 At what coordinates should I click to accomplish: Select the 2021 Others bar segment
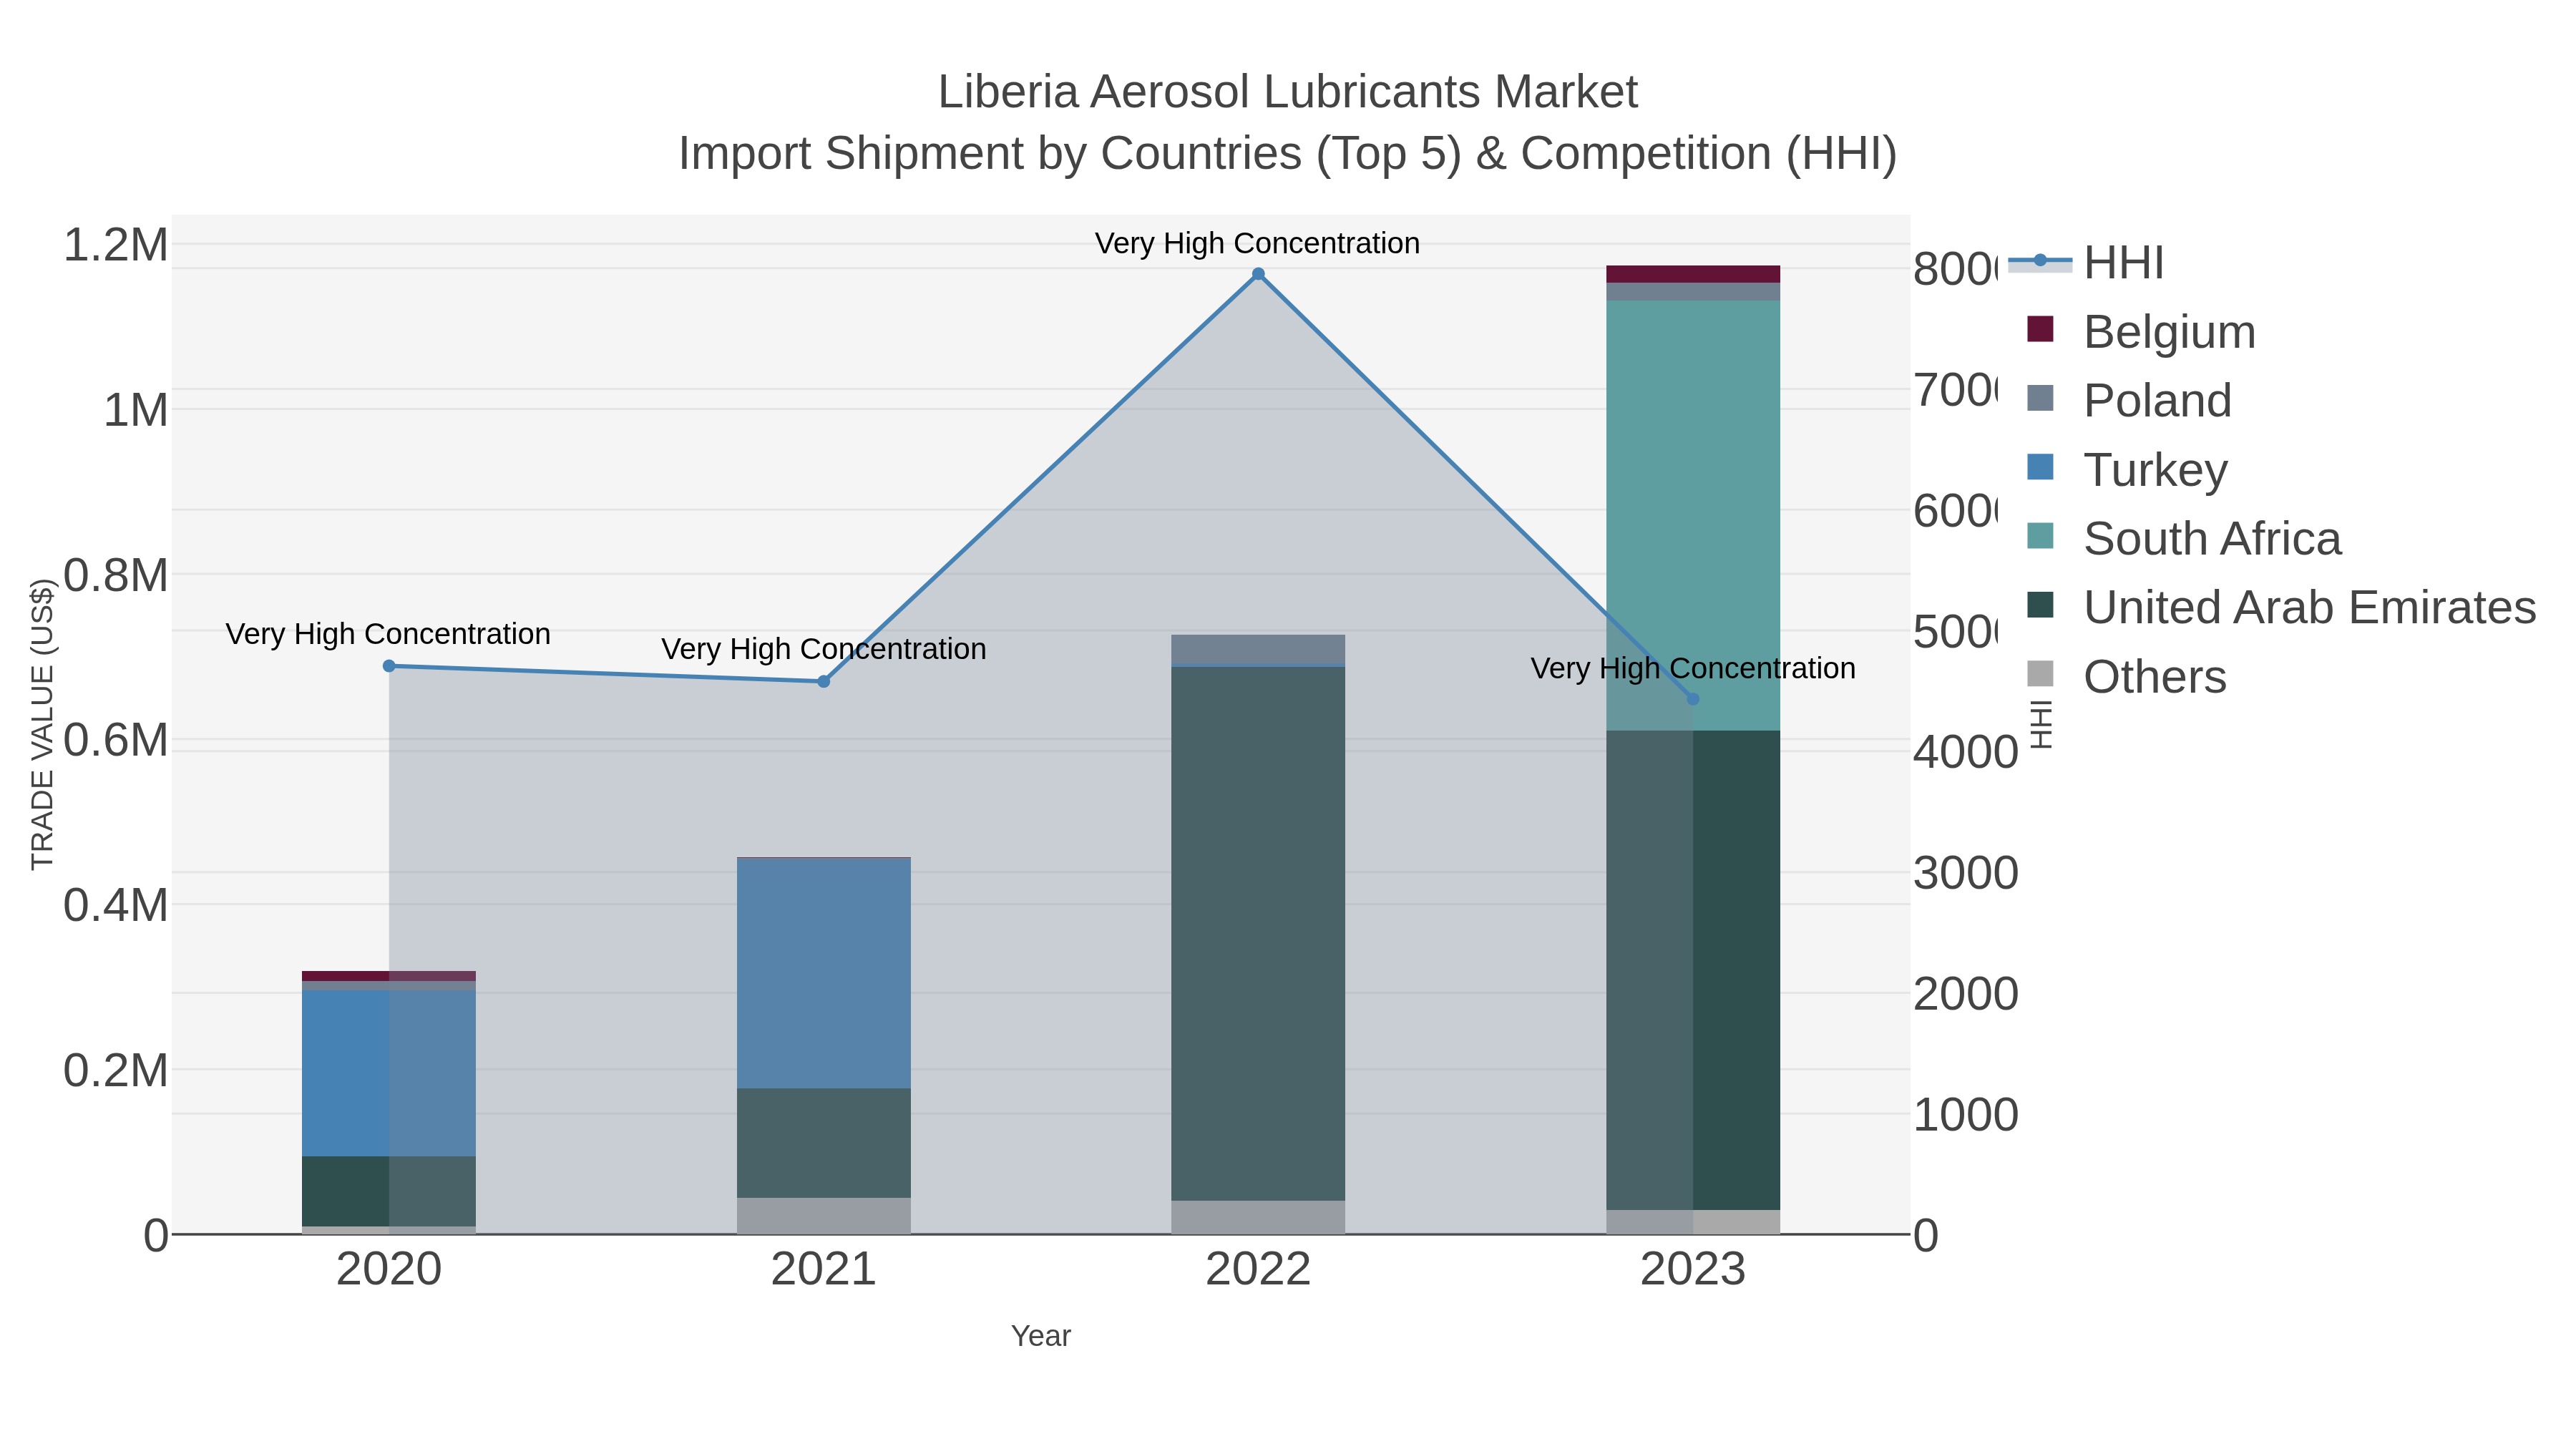(x=824, y=1216)
